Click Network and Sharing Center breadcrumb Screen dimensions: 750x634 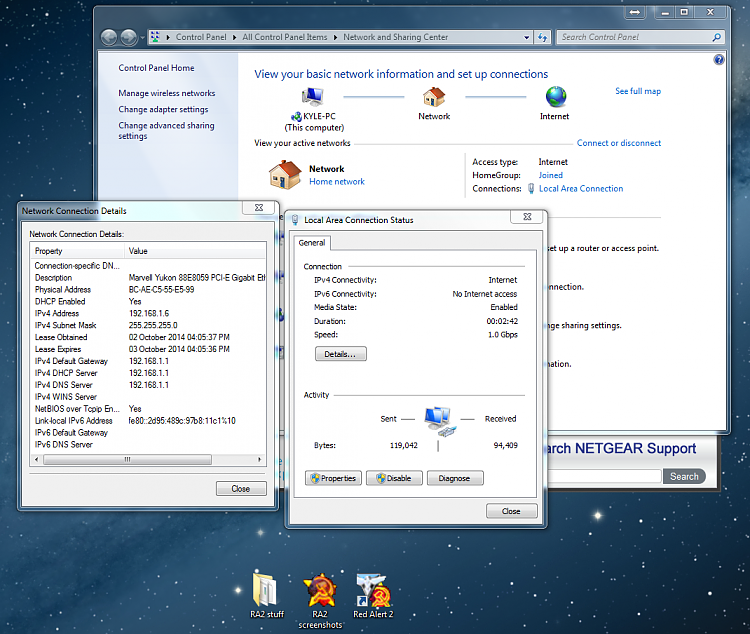coord(396,37)
